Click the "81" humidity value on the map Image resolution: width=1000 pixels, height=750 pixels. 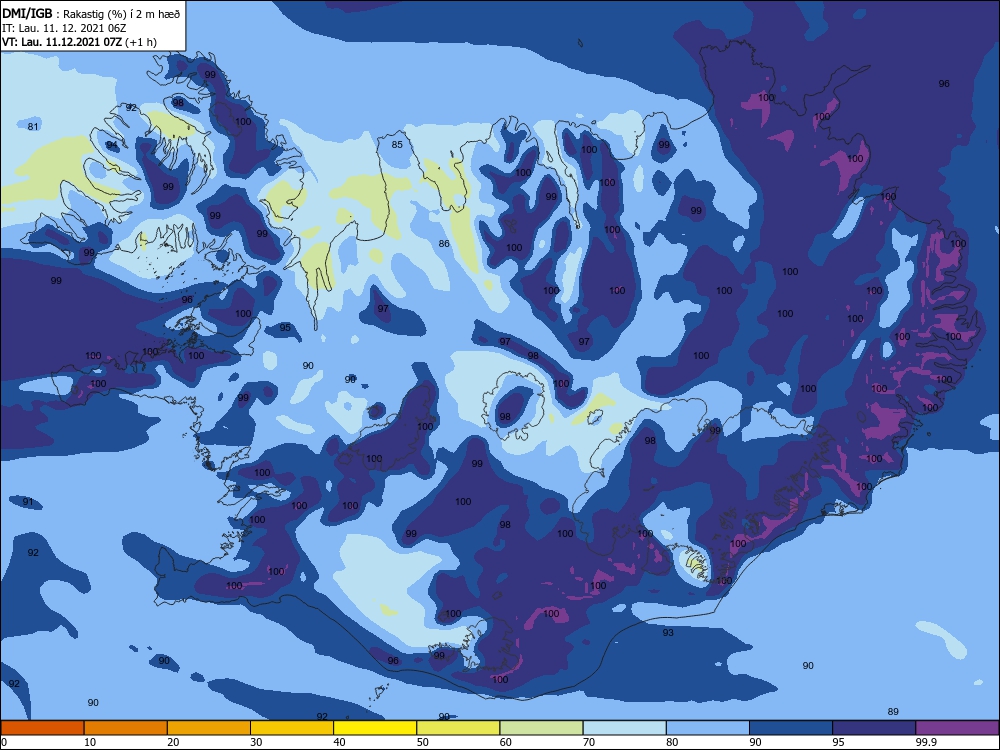pyautogui.click(x=33, y=126)
